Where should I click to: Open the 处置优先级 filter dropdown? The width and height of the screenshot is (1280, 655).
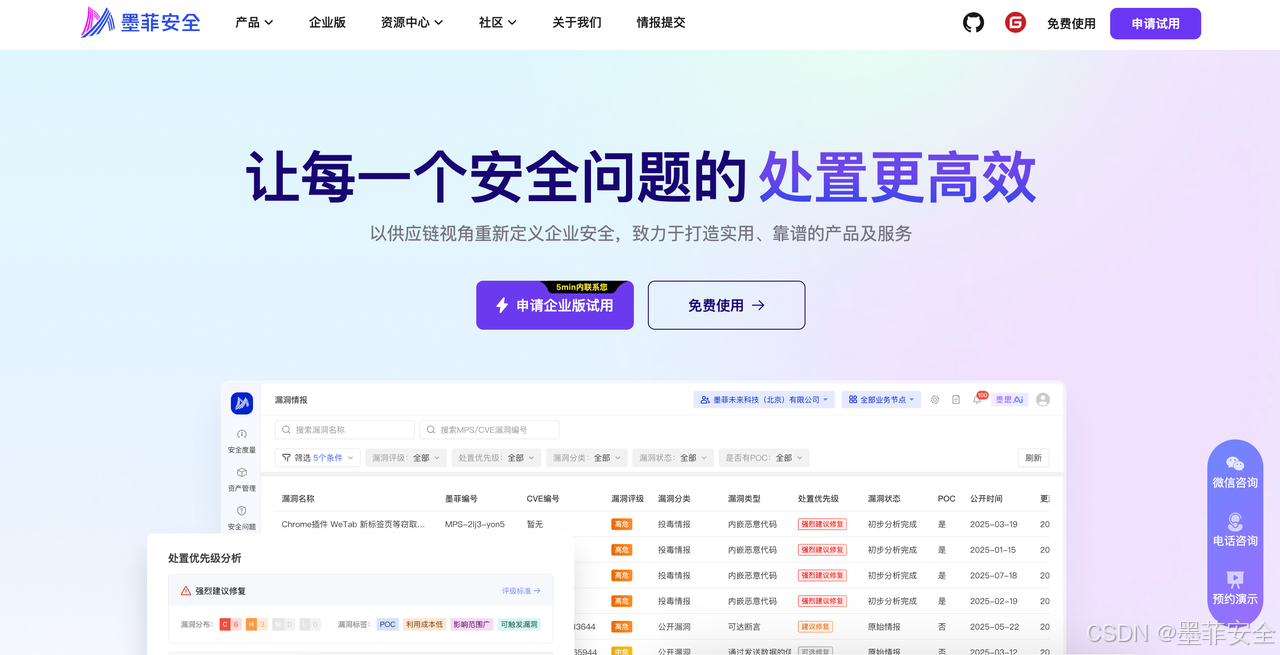[x=496, y=458]
